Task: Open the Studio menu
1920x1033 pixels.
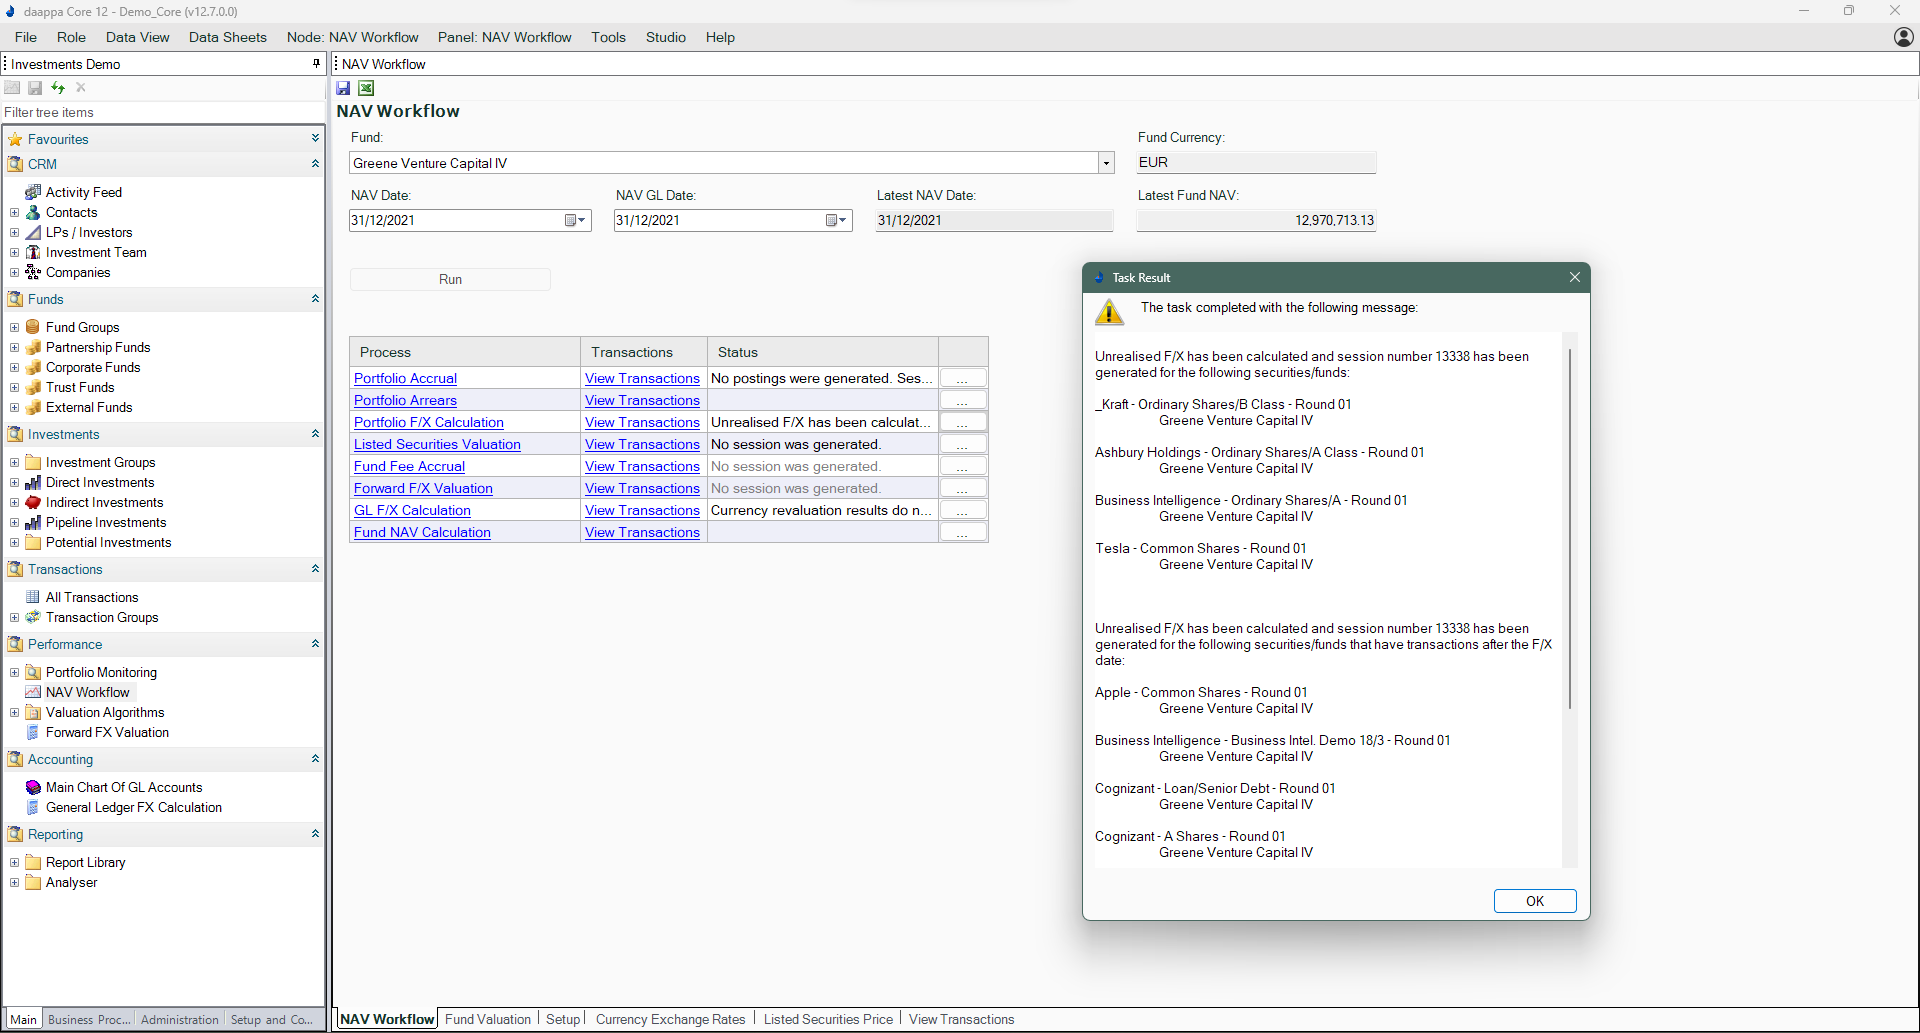Action: [x=666, y=37]
